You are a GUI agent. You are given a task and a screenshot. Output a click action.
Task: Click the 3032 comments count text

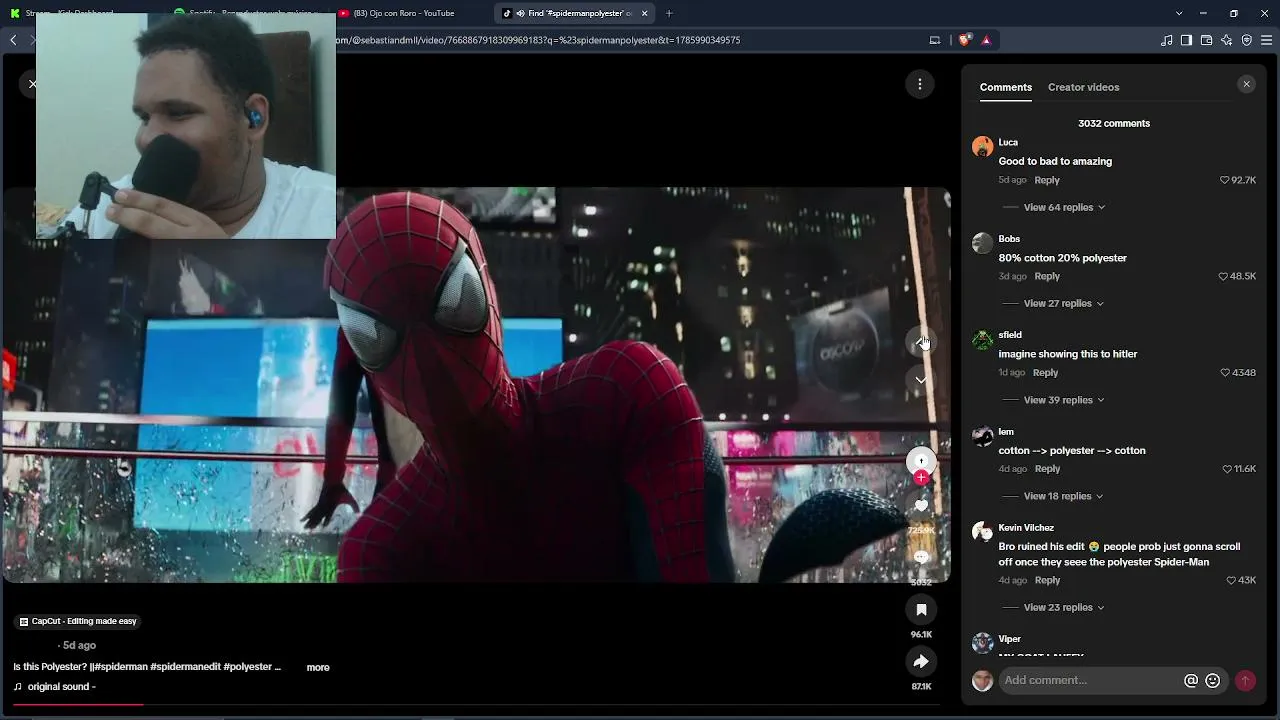point(1114,124)
